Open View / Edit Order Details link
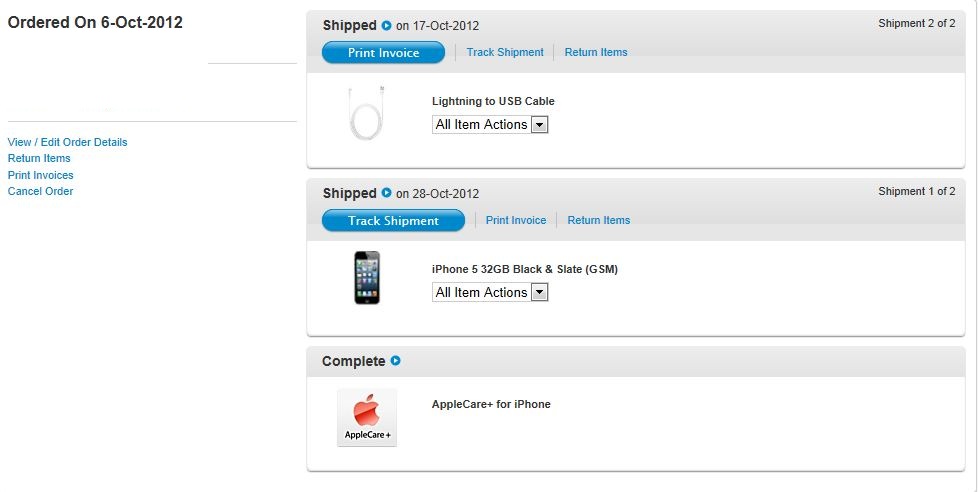Screen dimensions: 978x492 coord(67,142)
